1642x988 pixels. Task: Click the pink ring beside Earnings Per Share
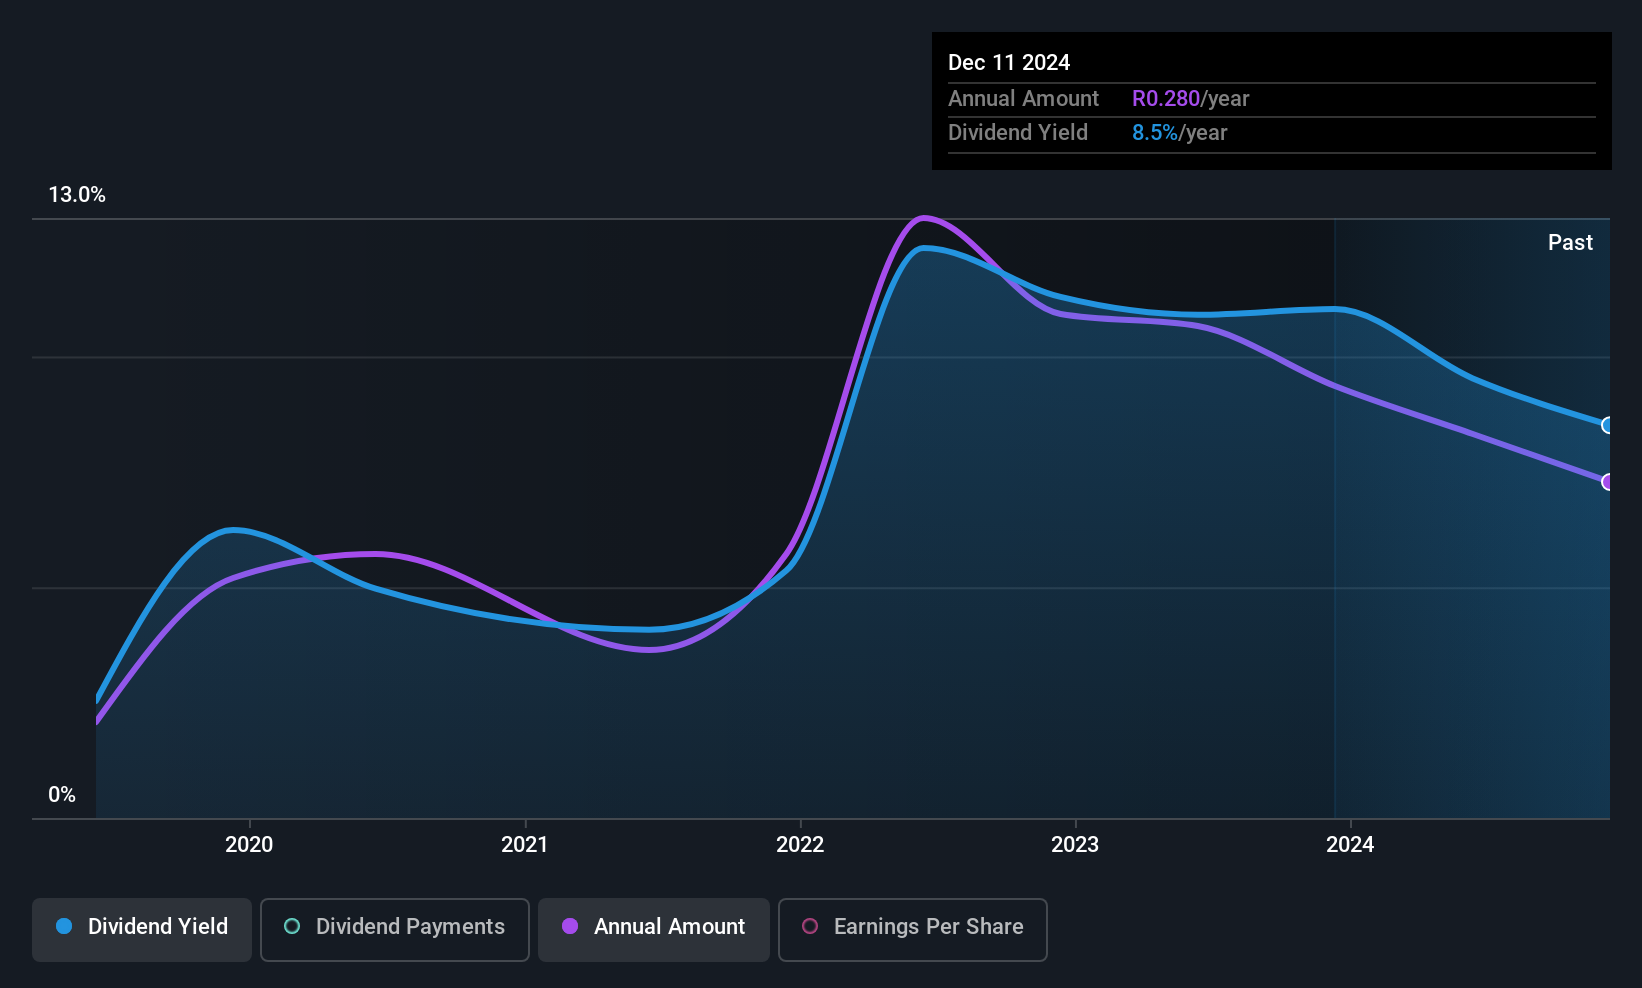810,927
